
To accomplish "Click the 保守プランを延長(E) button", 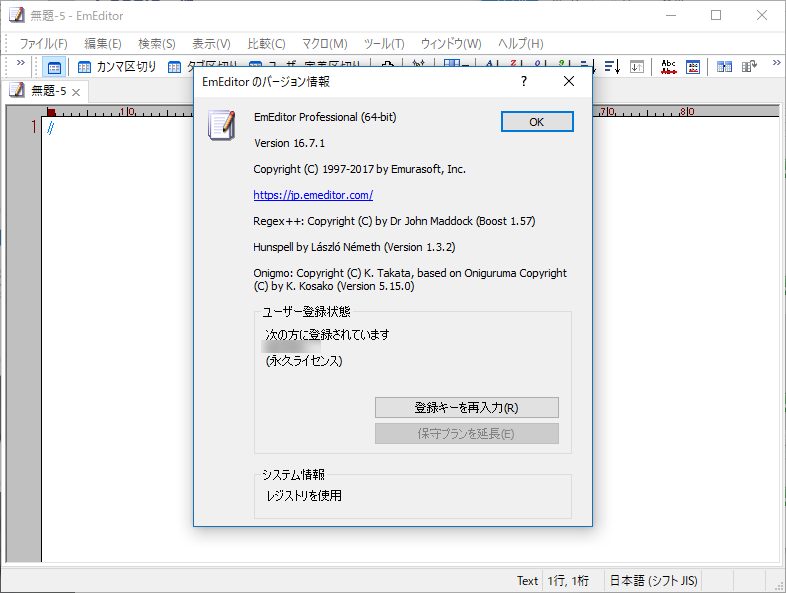I will tap(466, 434).
